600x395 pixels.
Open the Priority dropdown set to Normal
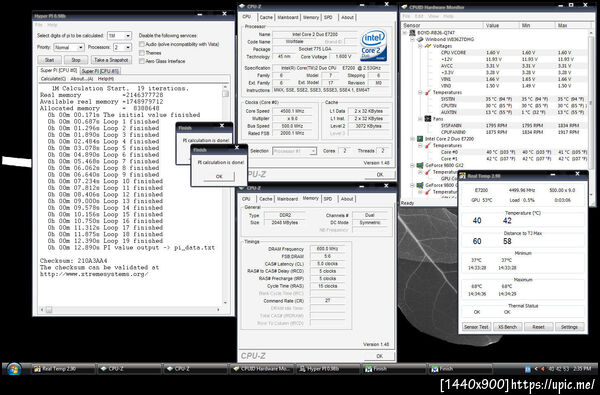click(80, 47)
